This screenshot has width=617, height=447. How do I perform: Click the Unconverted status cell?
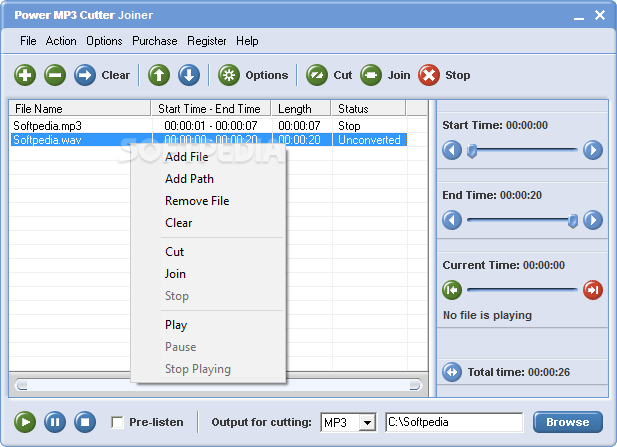(369, 140)
